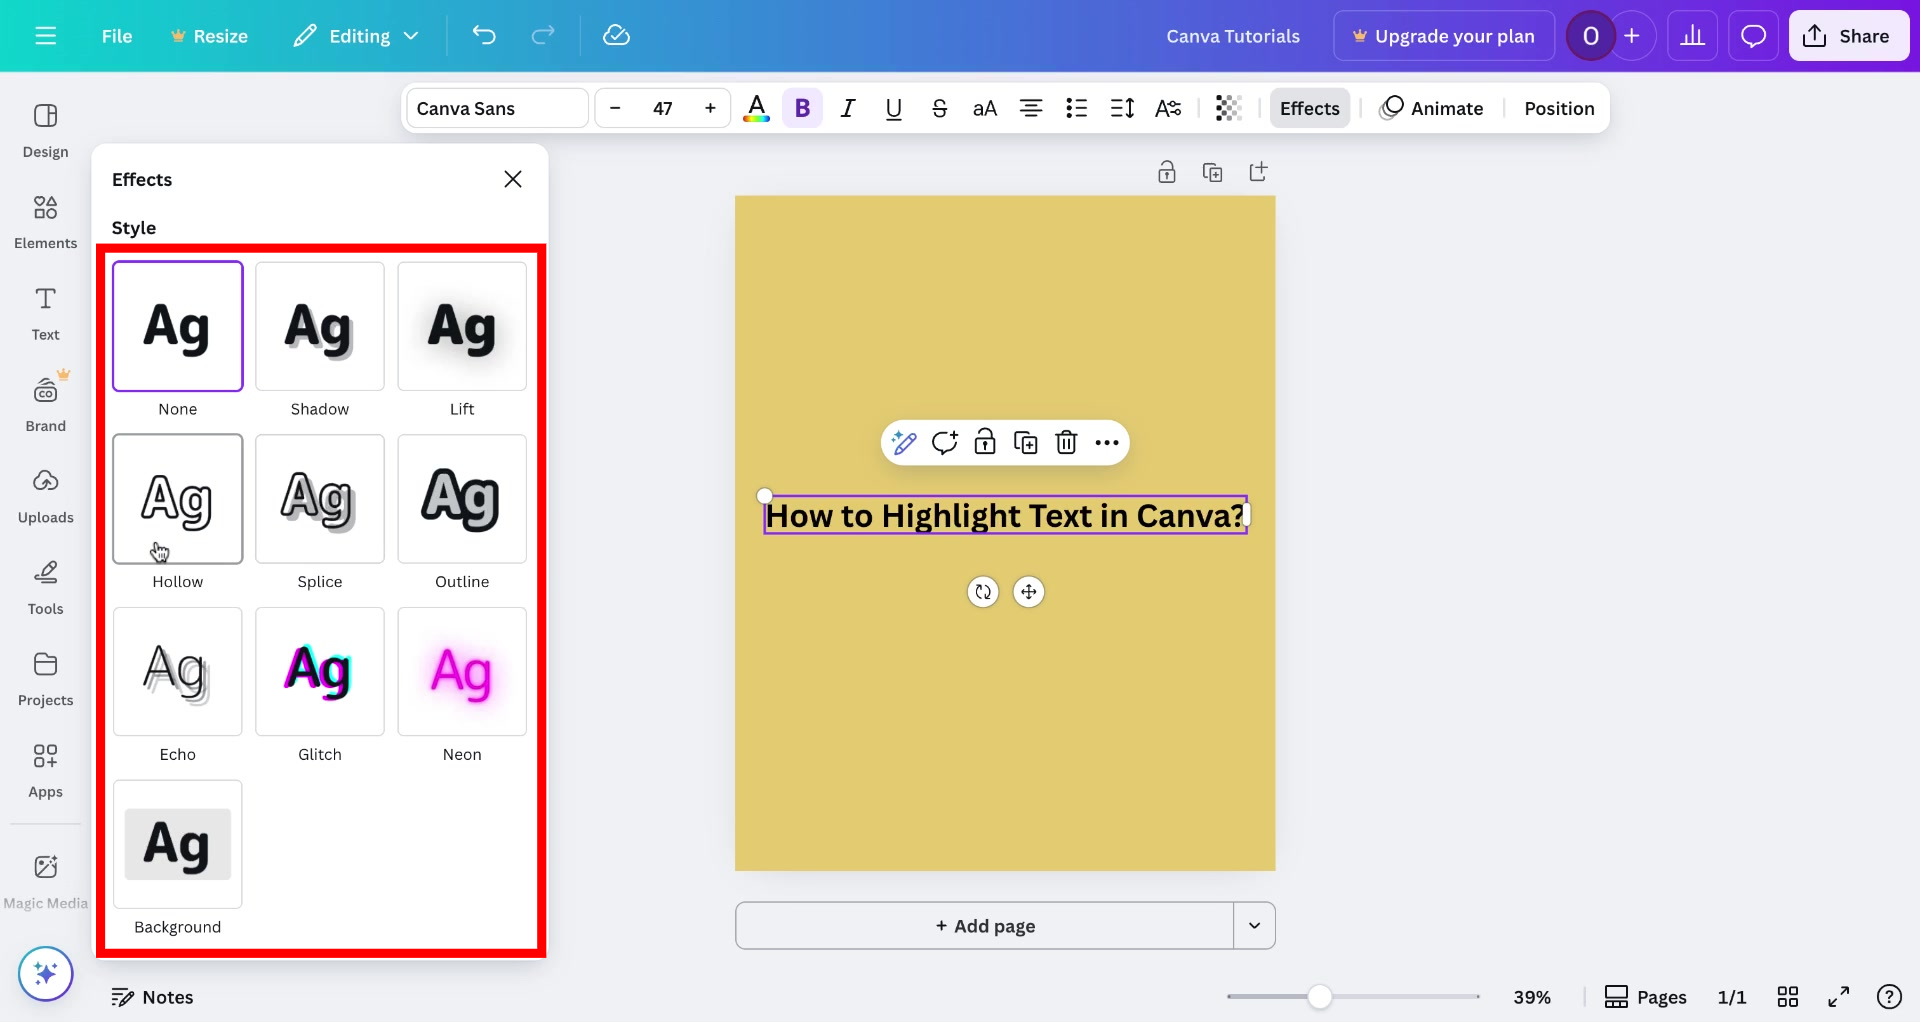The height and width of the screenshot is (1022, 1920).
Task: Open the Elements panel
Action: click(45, 220)
